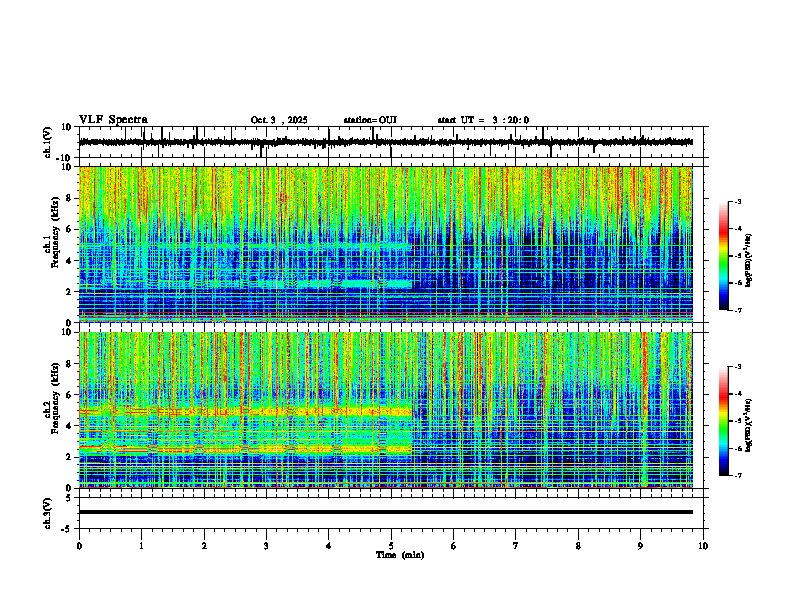
Task: Click time axis tick label "7"
Action: tap(516, 546)
